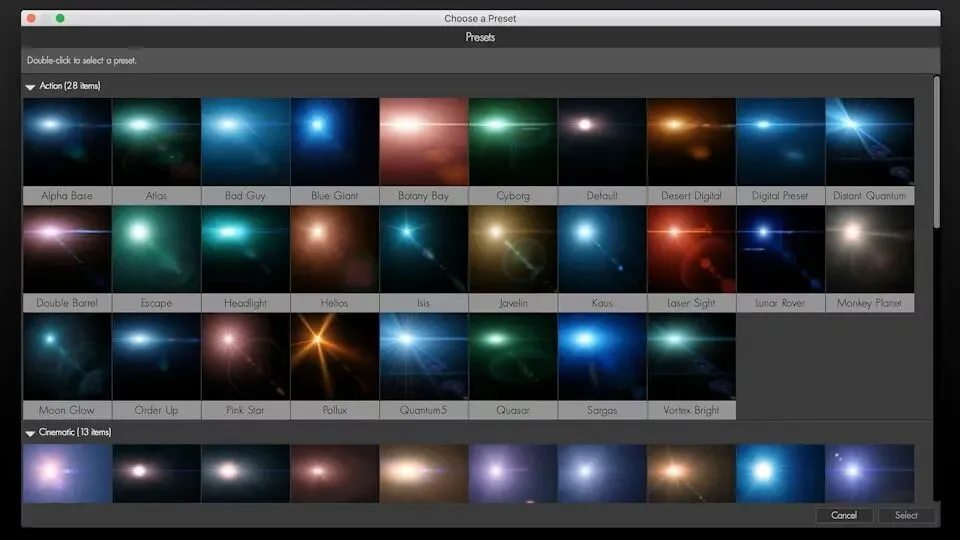
Task: Select the Laser Sight preset thumbnail
Action: point(691,249)
